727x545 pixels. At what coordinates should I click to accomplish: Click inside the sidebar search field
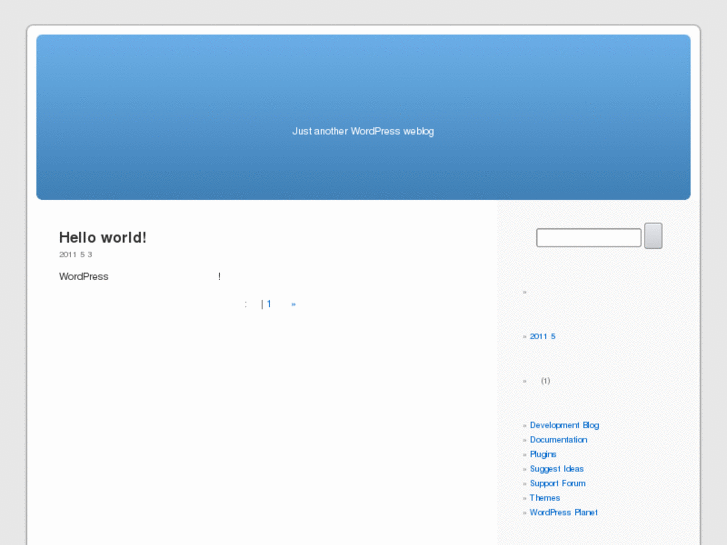coord(589,237)
